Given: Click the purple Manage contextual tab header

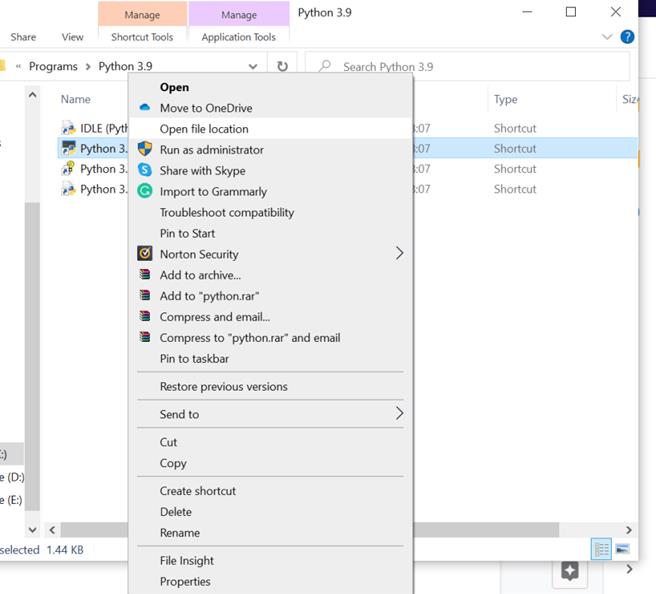Looking at the screenshot, I should pyautogui.click(x=239, y=15).
